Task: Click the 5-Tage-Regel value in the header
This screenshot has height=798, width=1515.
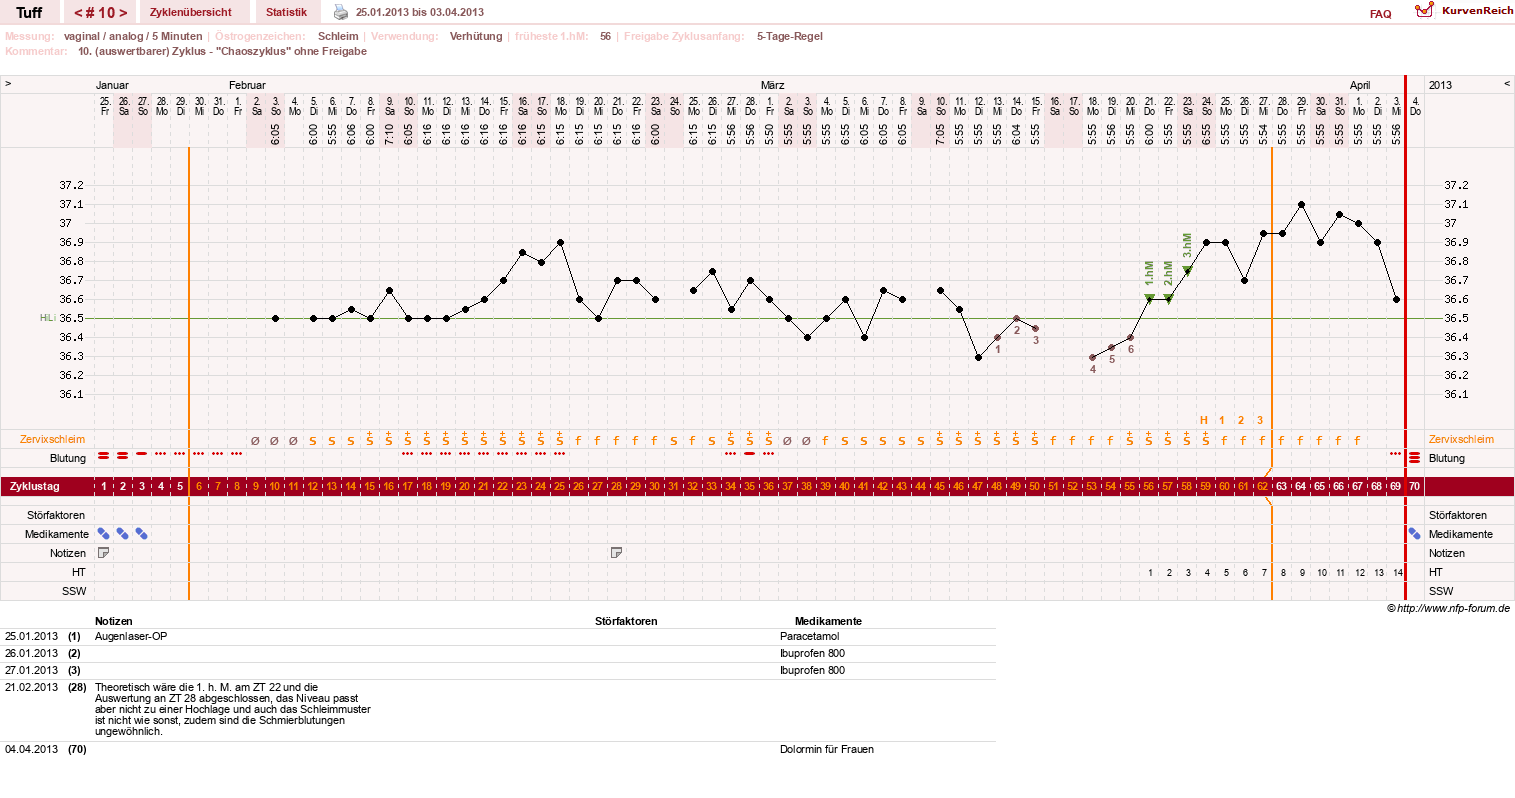Action: pos(790,36)
